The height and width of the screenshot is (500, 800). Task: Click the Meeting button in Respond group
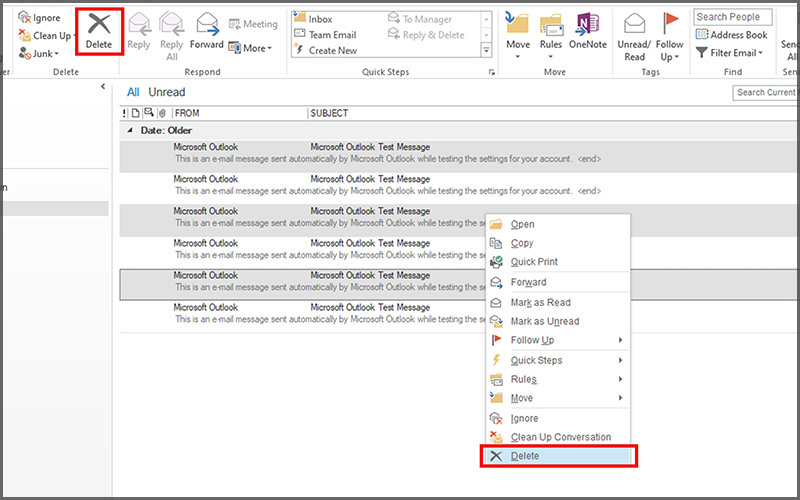[x=253, y=24]
